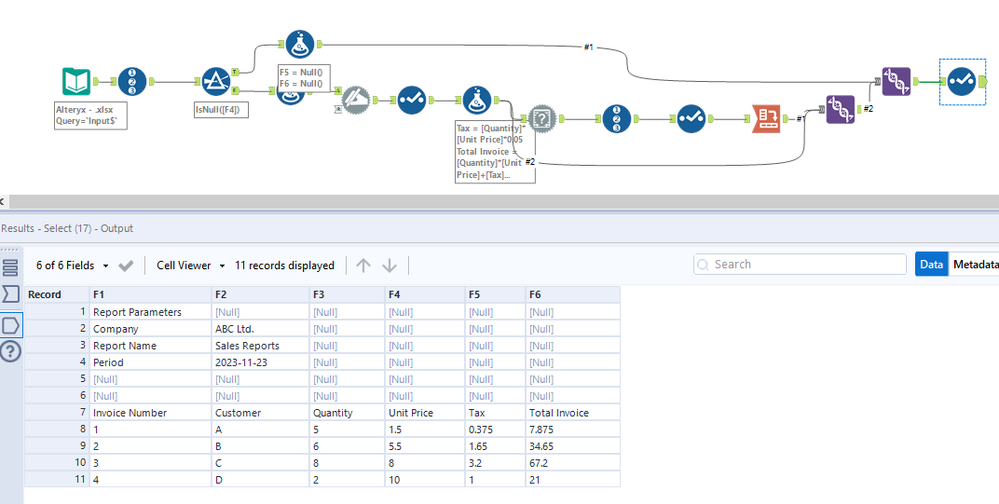Screen dimensions: 999x504
Task: Go to previous record with up arrow
Action: [x=363, y=266]
